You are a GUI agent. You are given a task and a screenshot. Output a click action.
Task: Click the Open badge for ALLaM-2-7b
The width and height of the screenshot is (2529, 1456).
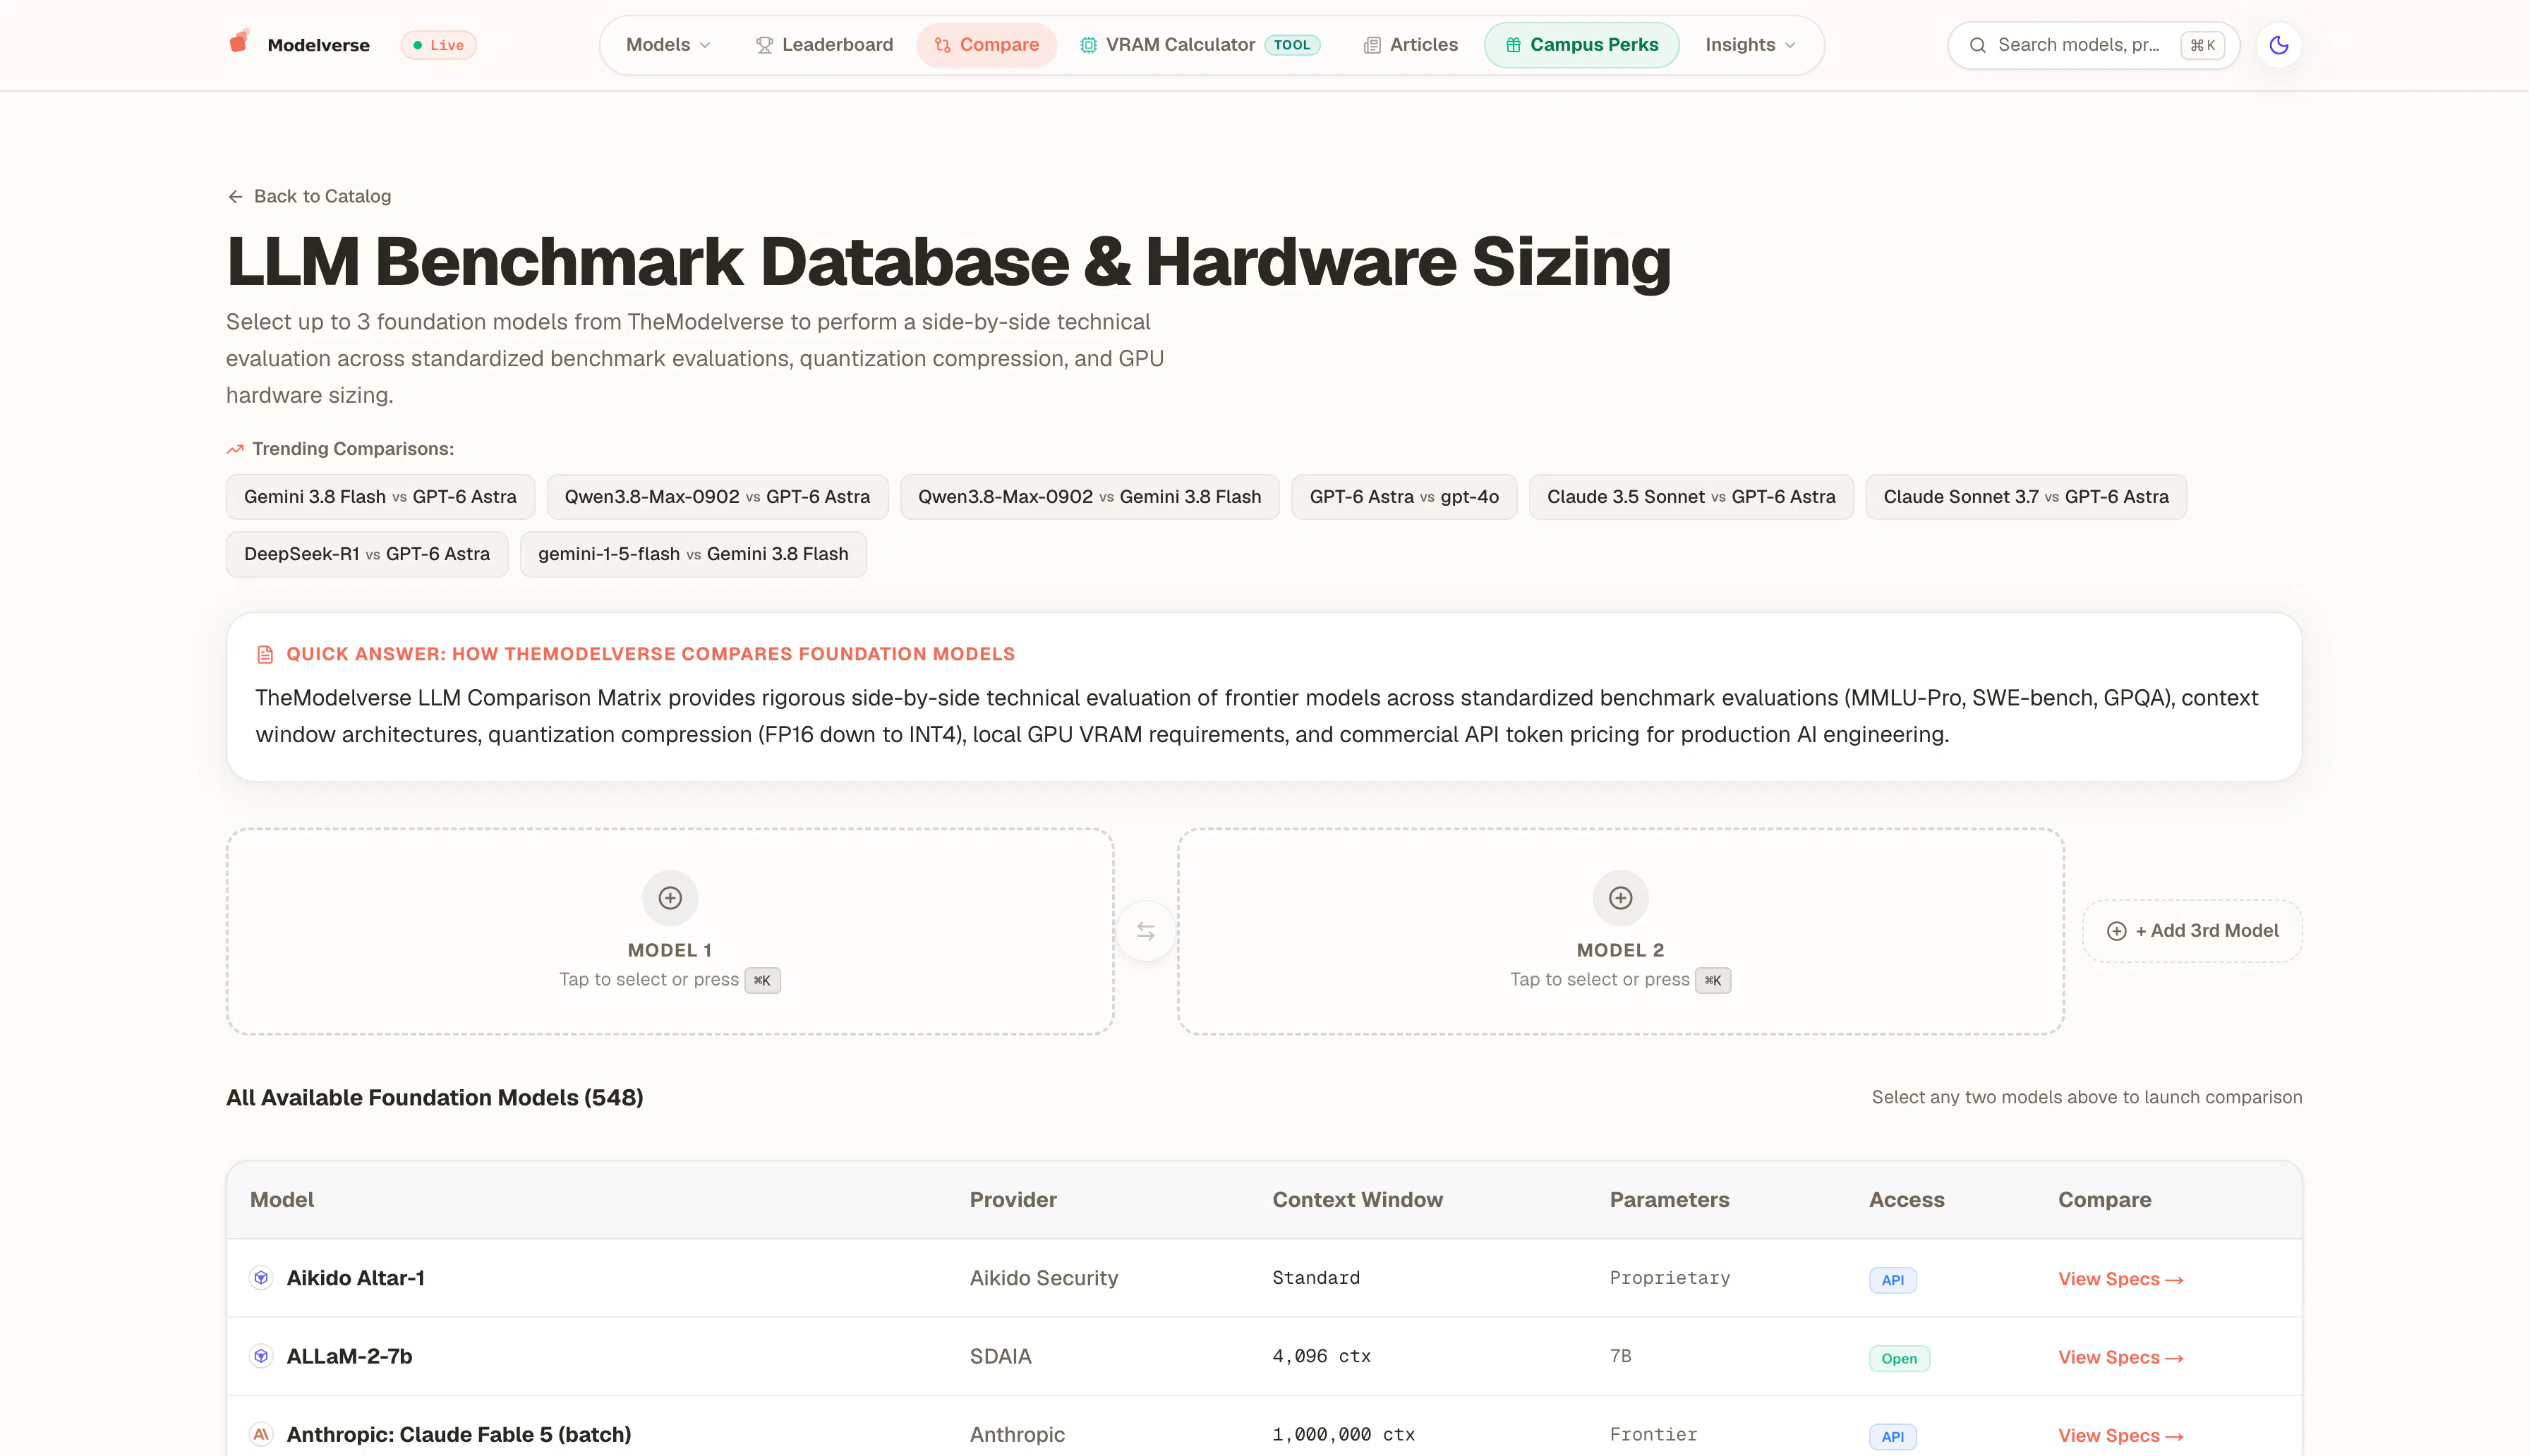coord(1899,1358)
